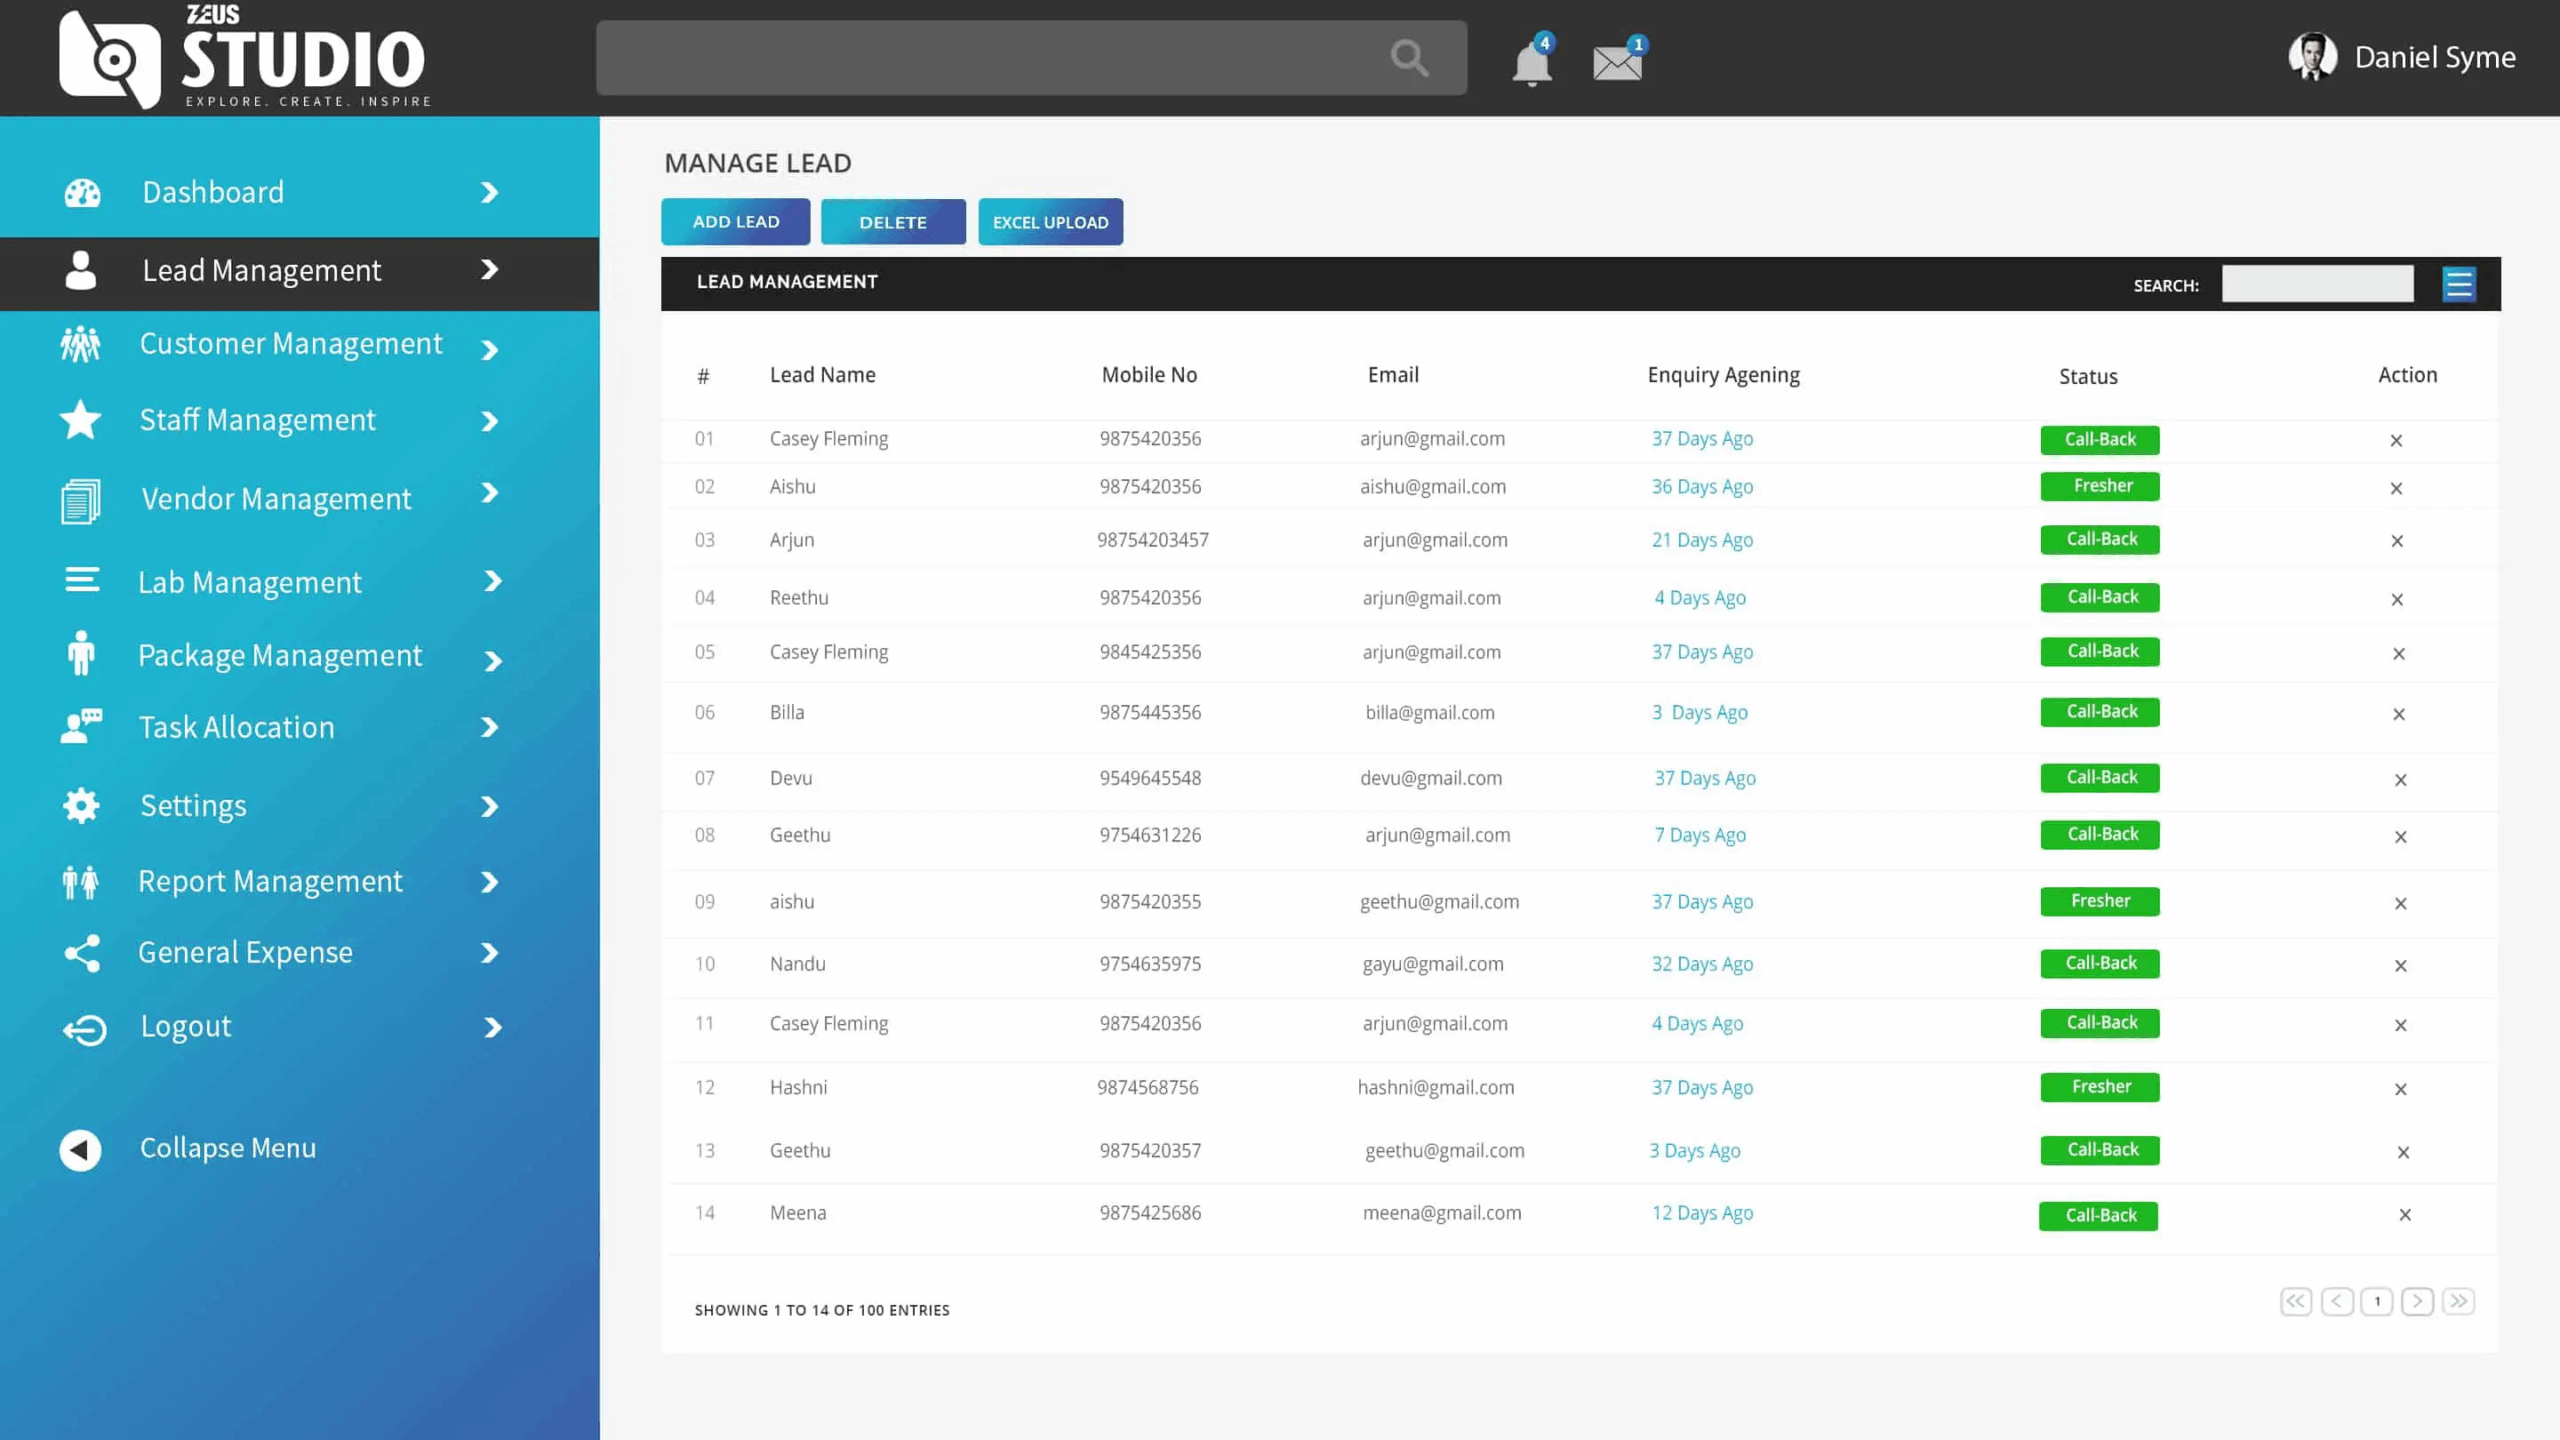Image resolution: width=2560 pixels, height=1440 pixels.
Task: Click the Collapse Menu arrow icon
Action: [80, 1150]
